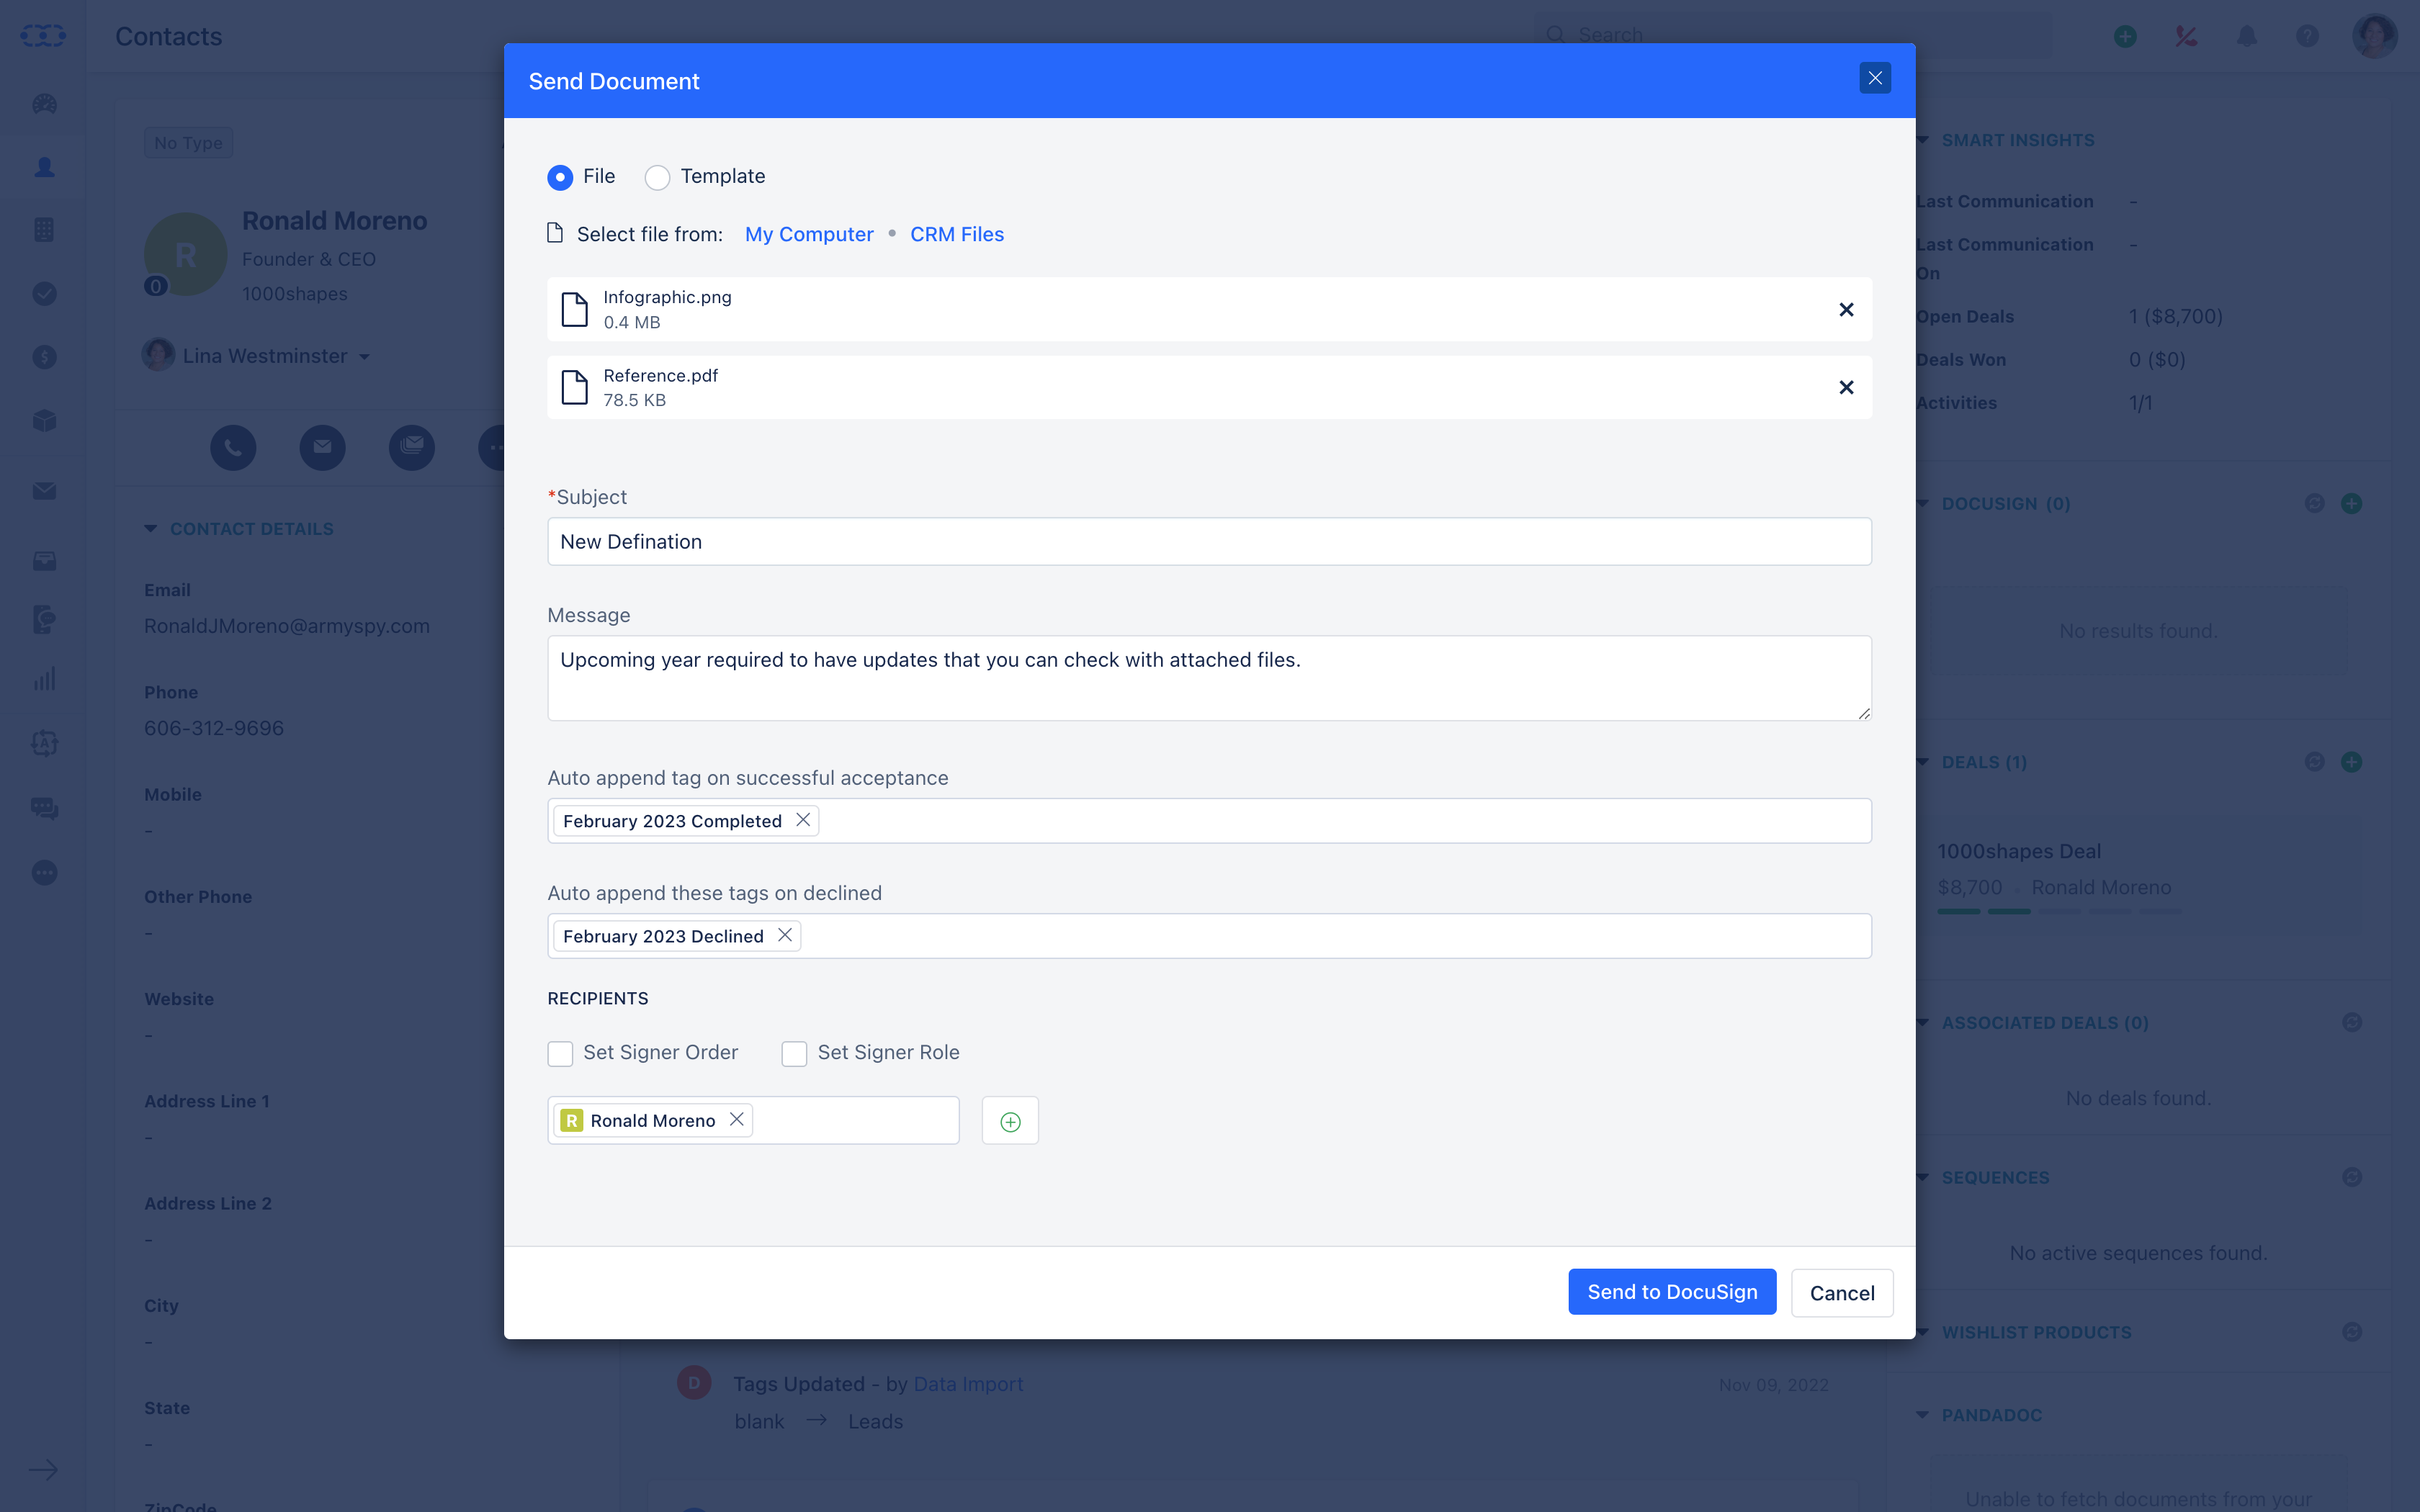Remove the Infographic.png attachment

tap(1846, 309)
